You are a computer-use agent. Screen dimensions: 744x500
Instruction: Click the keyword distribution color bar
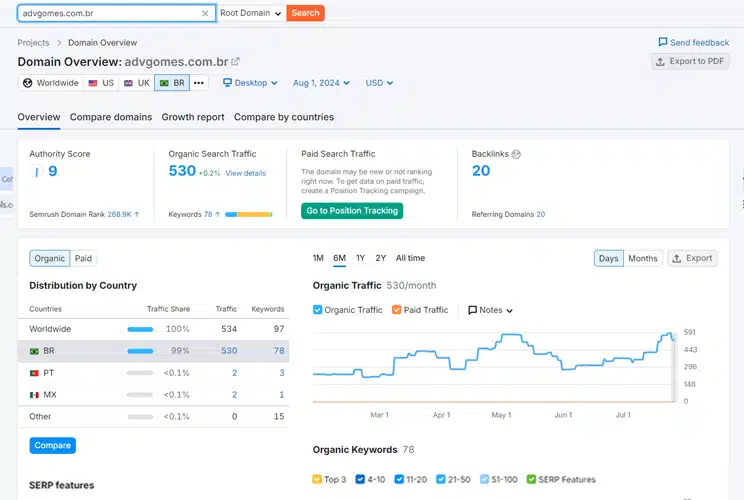tap(249, 214)
